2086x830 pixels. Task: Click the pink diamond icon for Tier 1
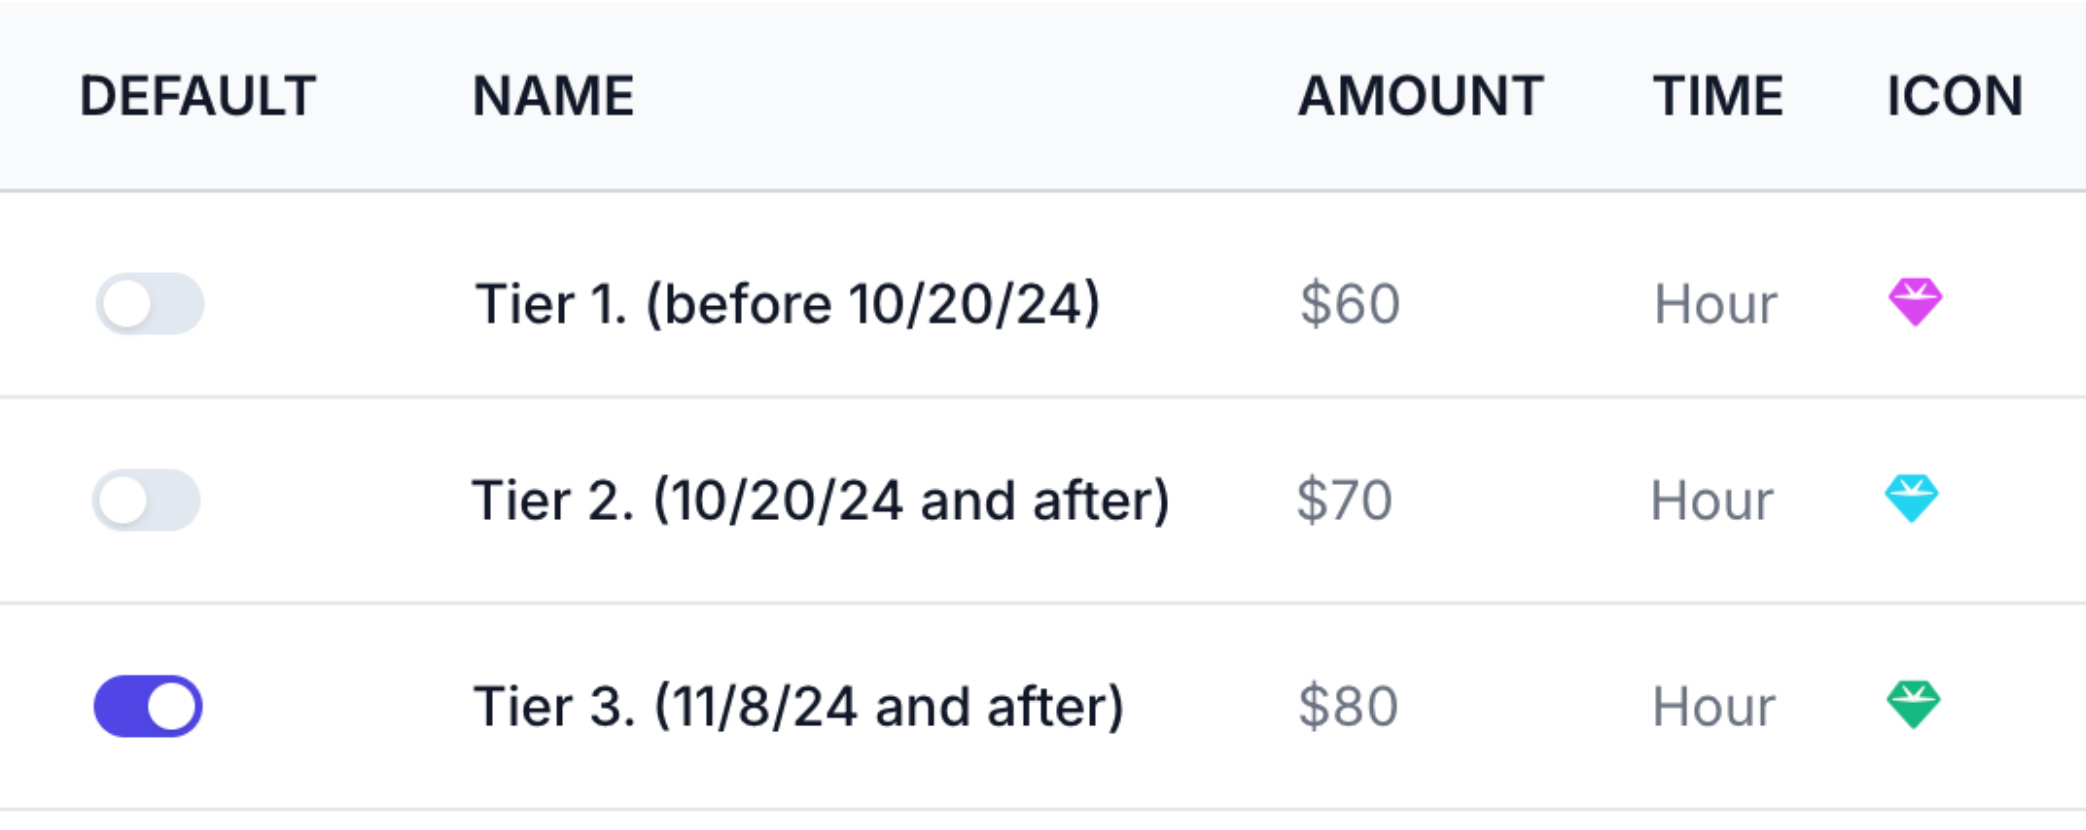coord(1915,302)
